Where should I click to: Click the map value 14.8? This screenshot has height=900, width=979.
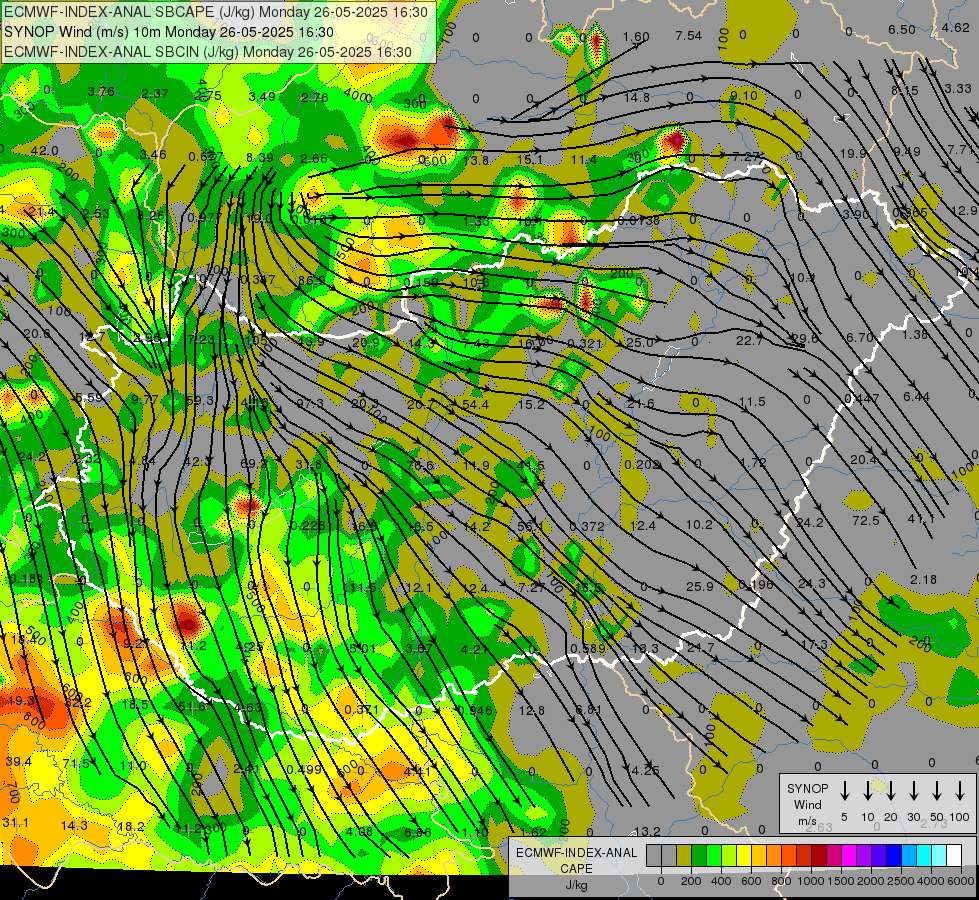click(636, 97)
